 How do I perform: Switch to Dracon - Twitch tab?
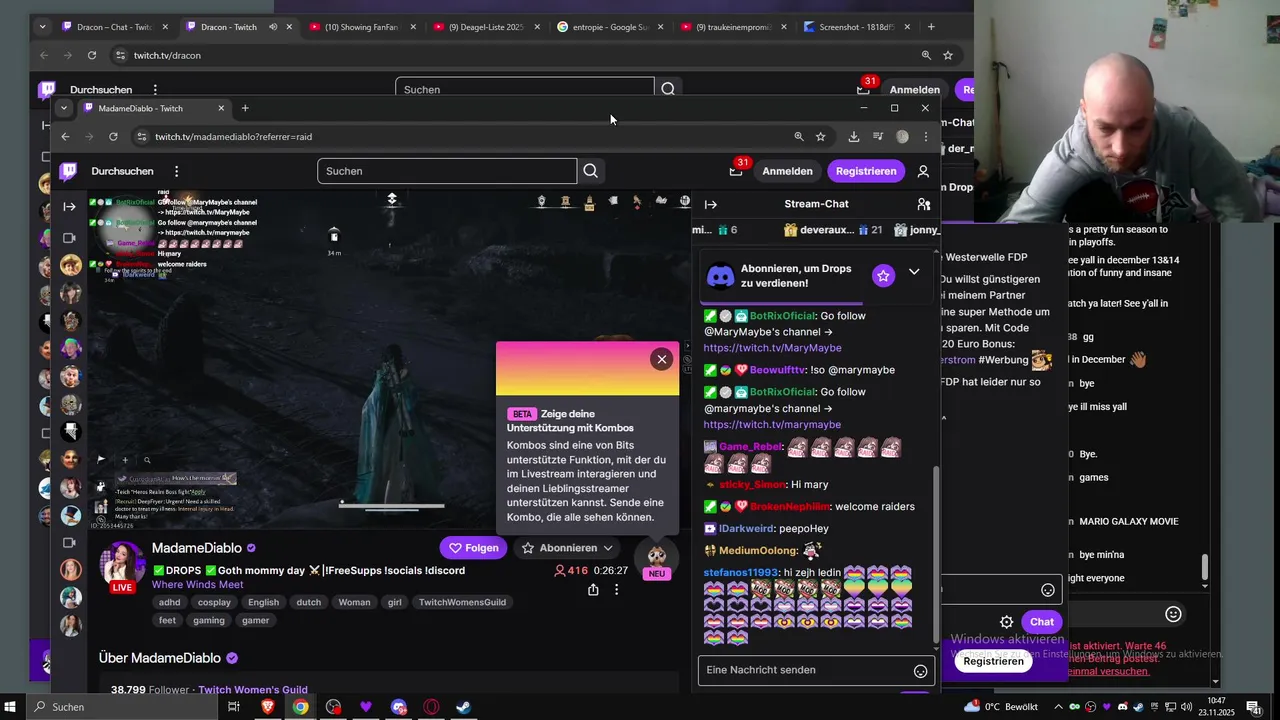229,27
